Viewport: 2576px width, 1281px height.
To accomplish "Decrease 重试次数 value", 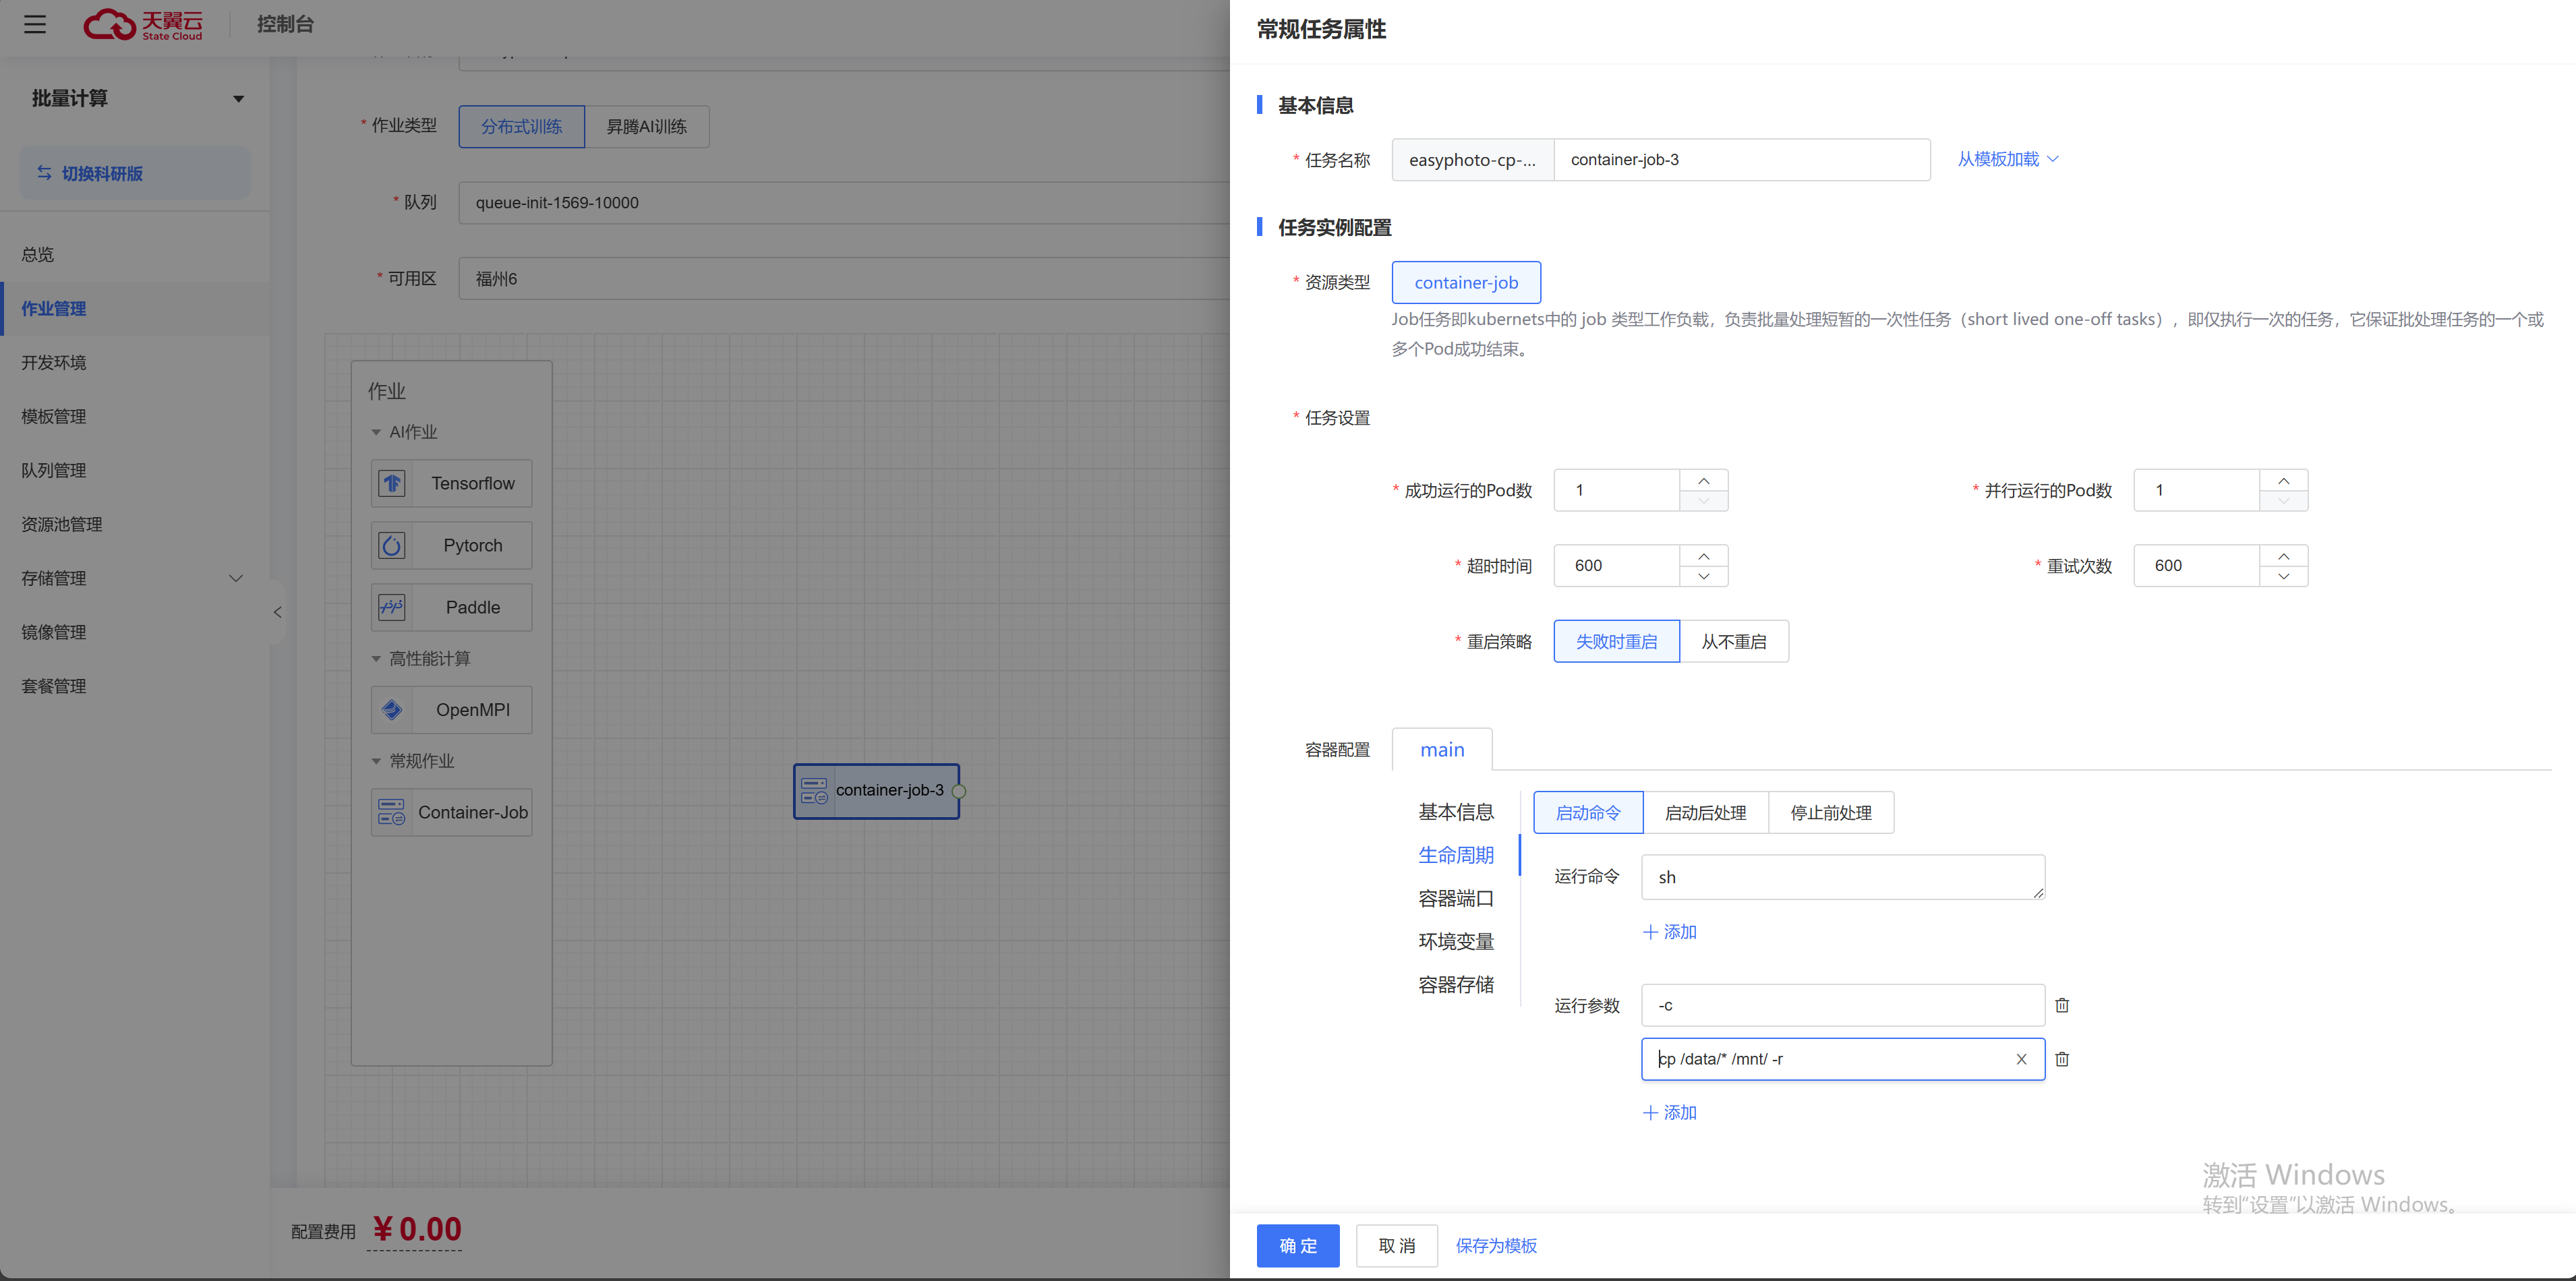I will [2283, 577].
